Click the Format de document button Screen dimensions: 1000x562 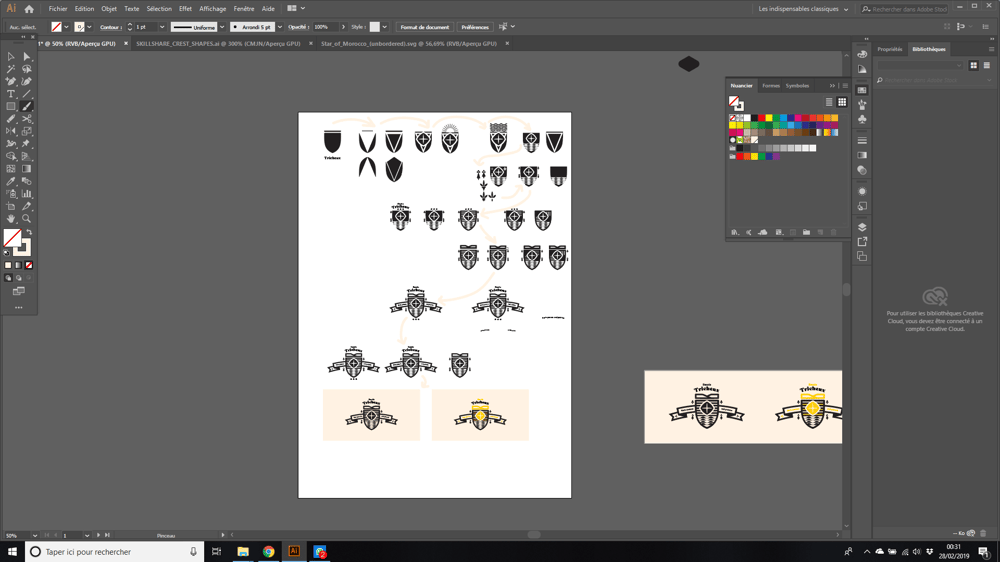(x=425, y=27)
